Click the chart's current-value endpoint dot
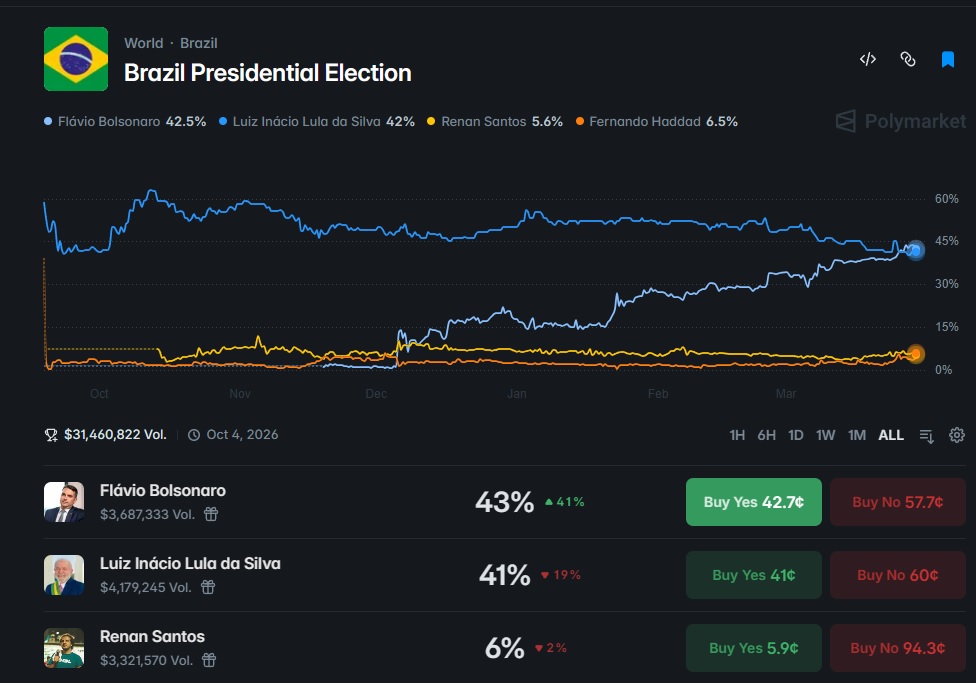976x683 pixels. 915,251
